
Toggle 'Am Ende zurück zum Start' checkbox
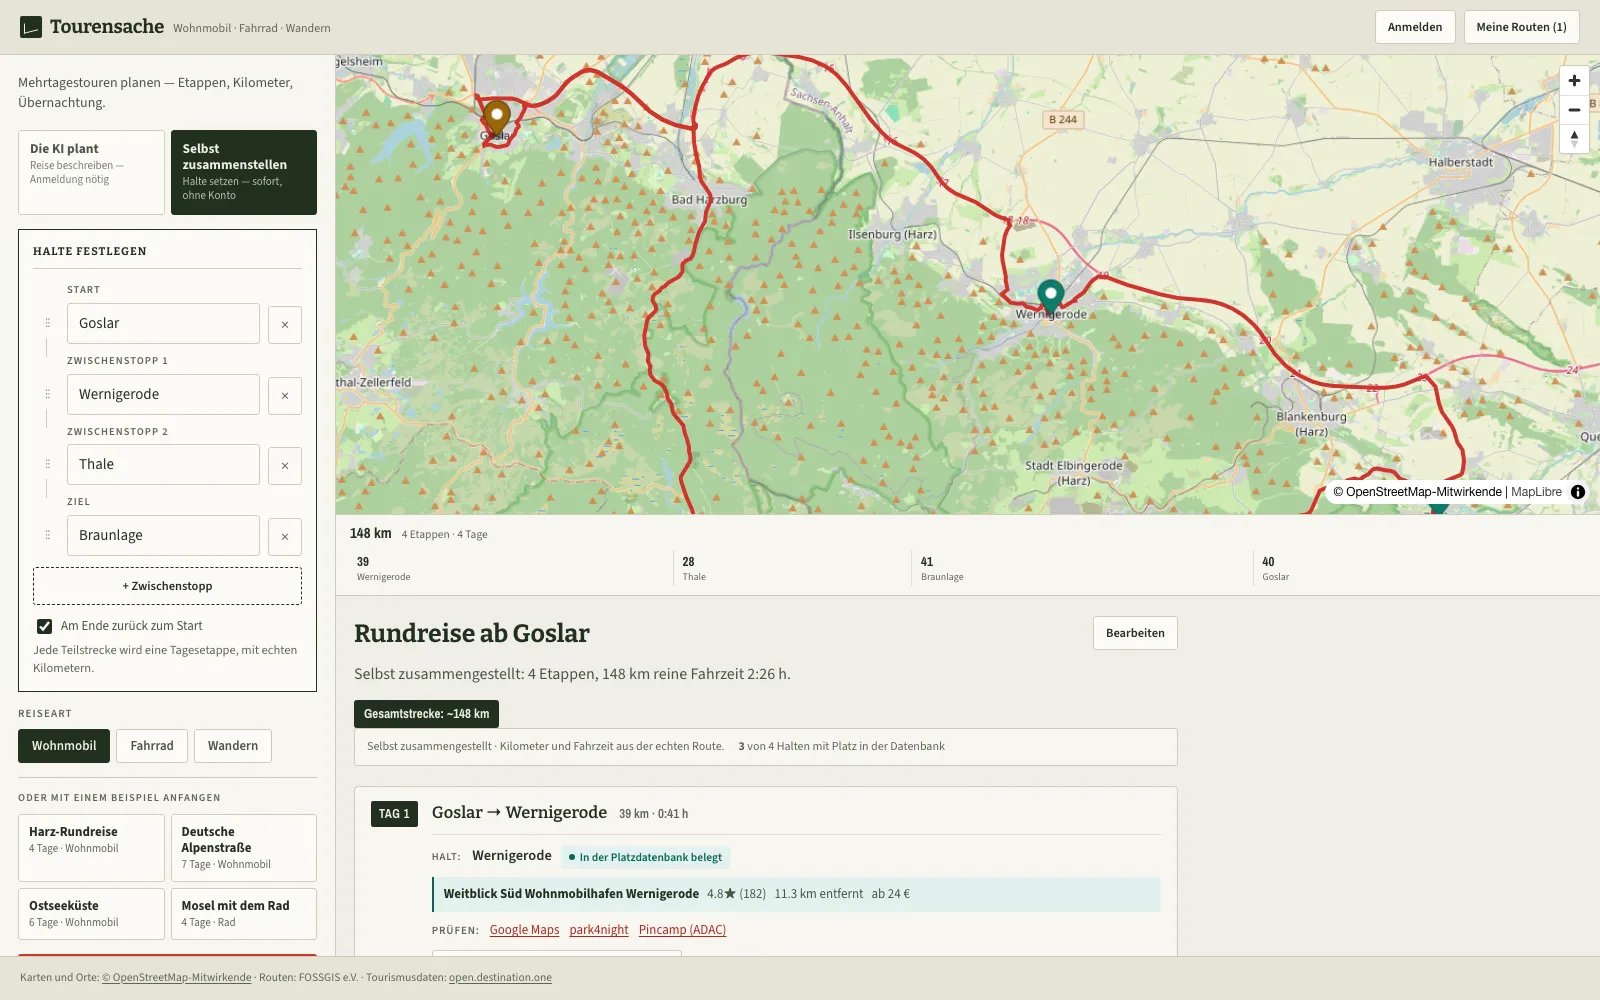coord(44,626)
